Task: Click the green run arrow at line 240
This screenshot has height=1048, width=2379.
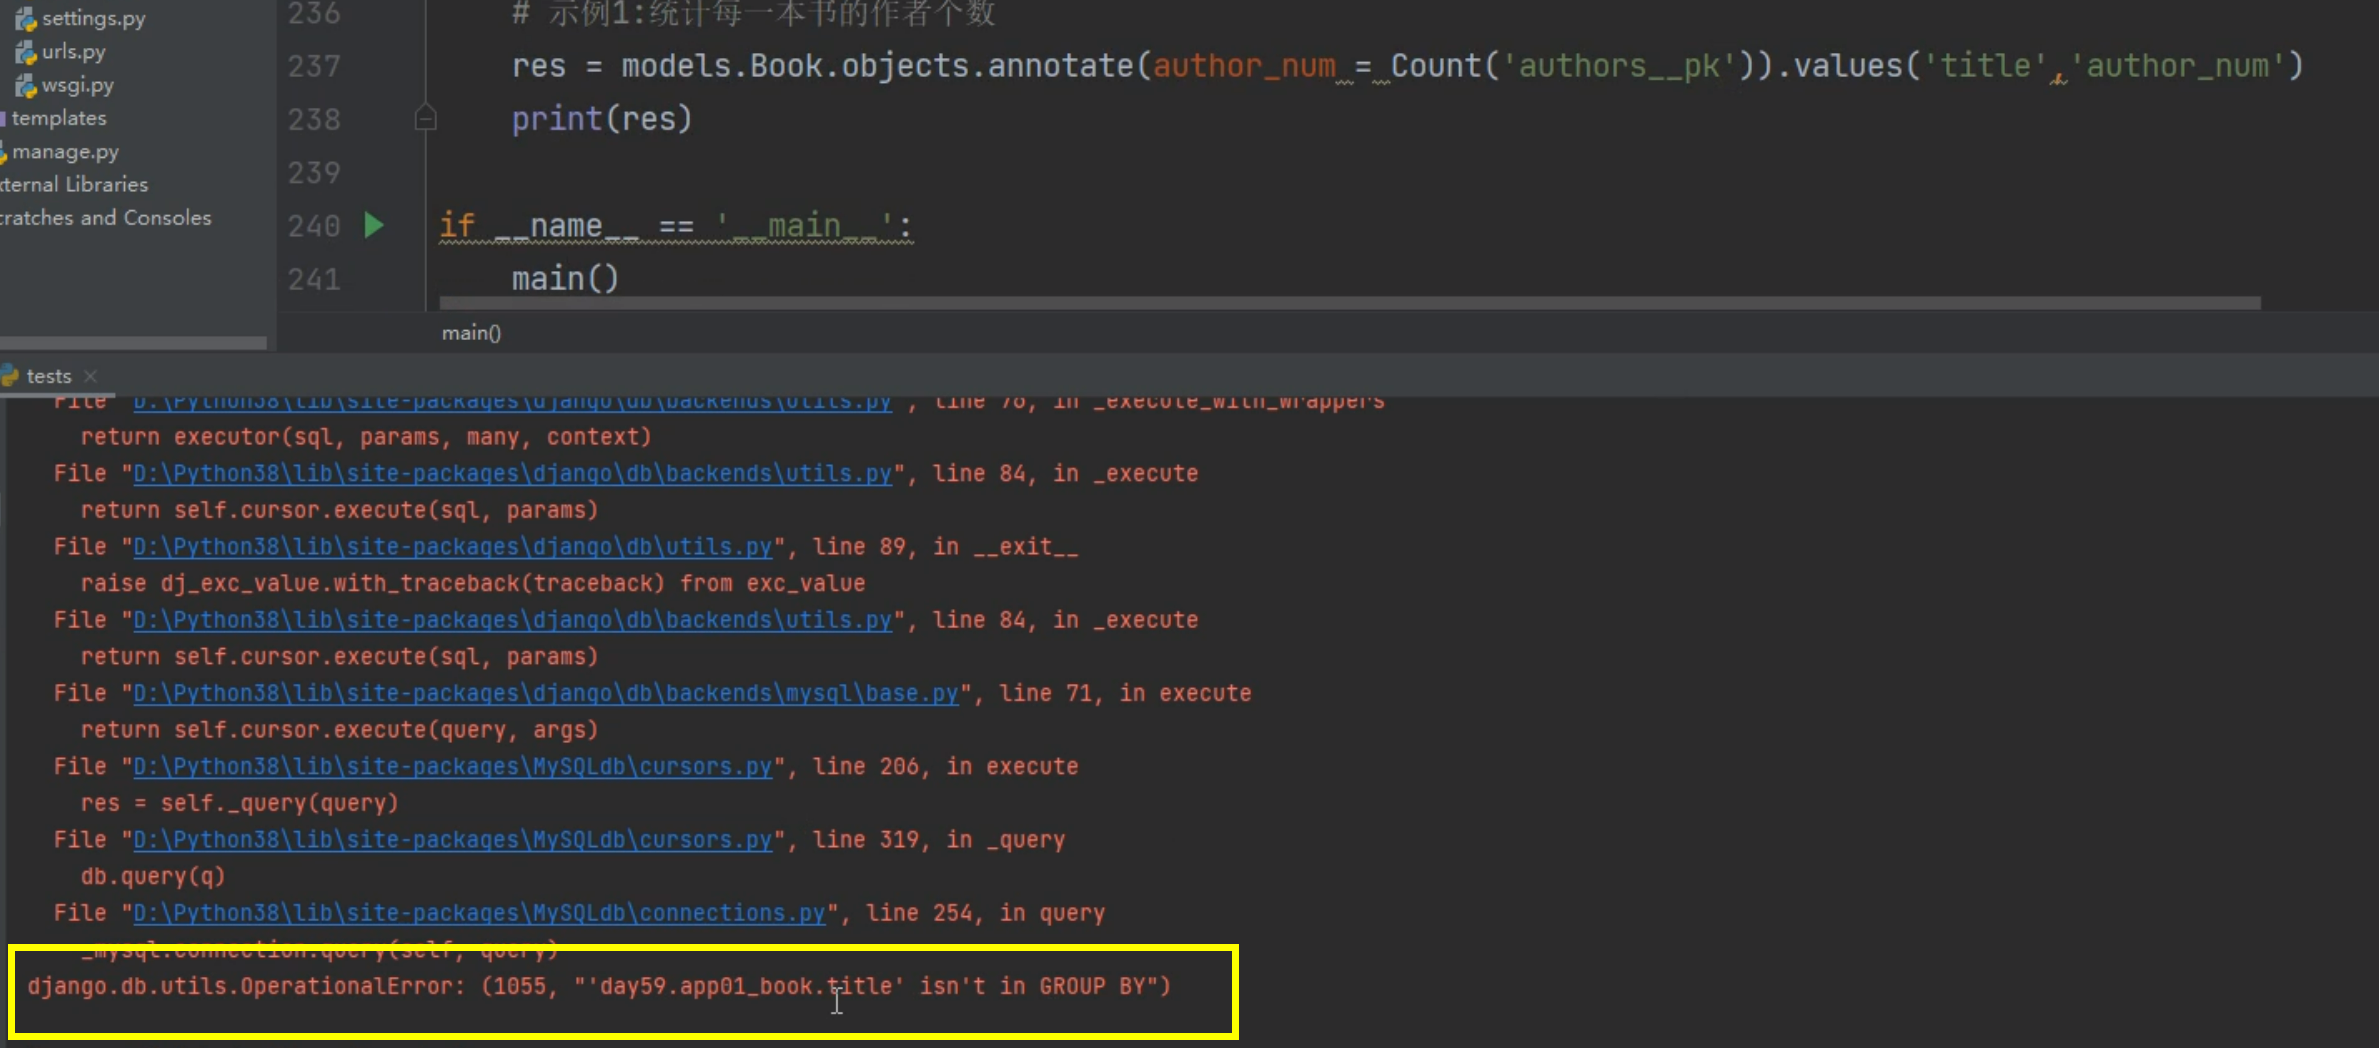Action: (x=374, y=225)
